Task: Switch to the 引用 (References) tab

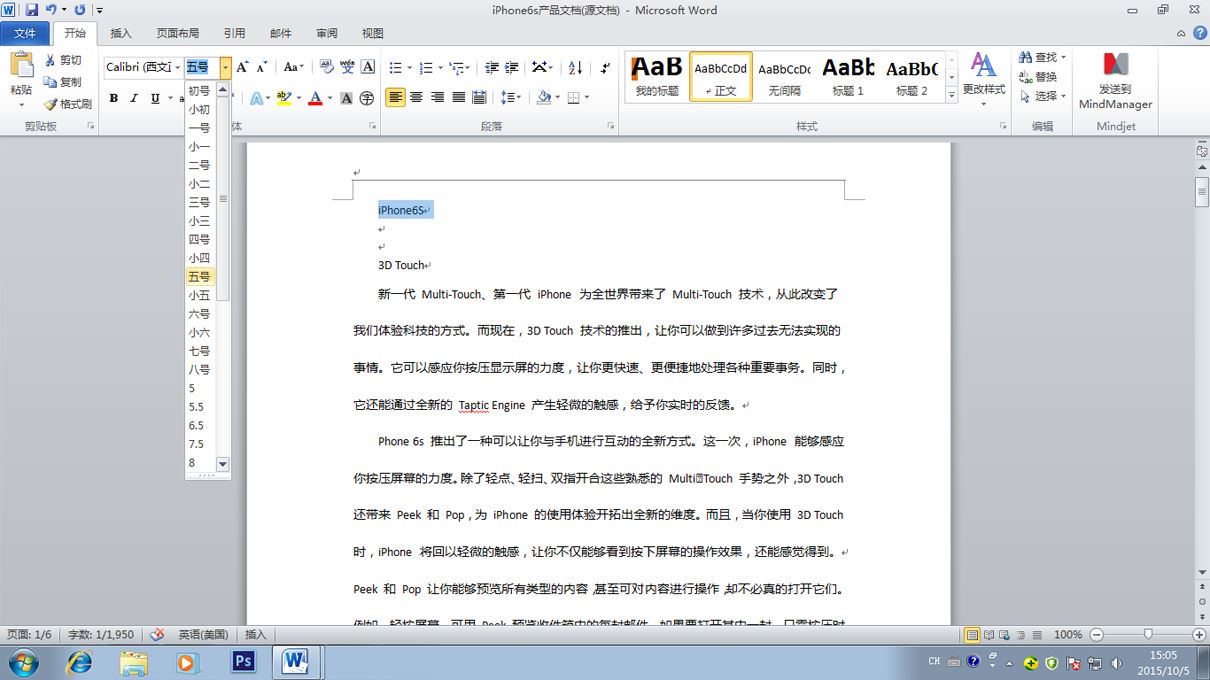Action: [x=234, y=33]
